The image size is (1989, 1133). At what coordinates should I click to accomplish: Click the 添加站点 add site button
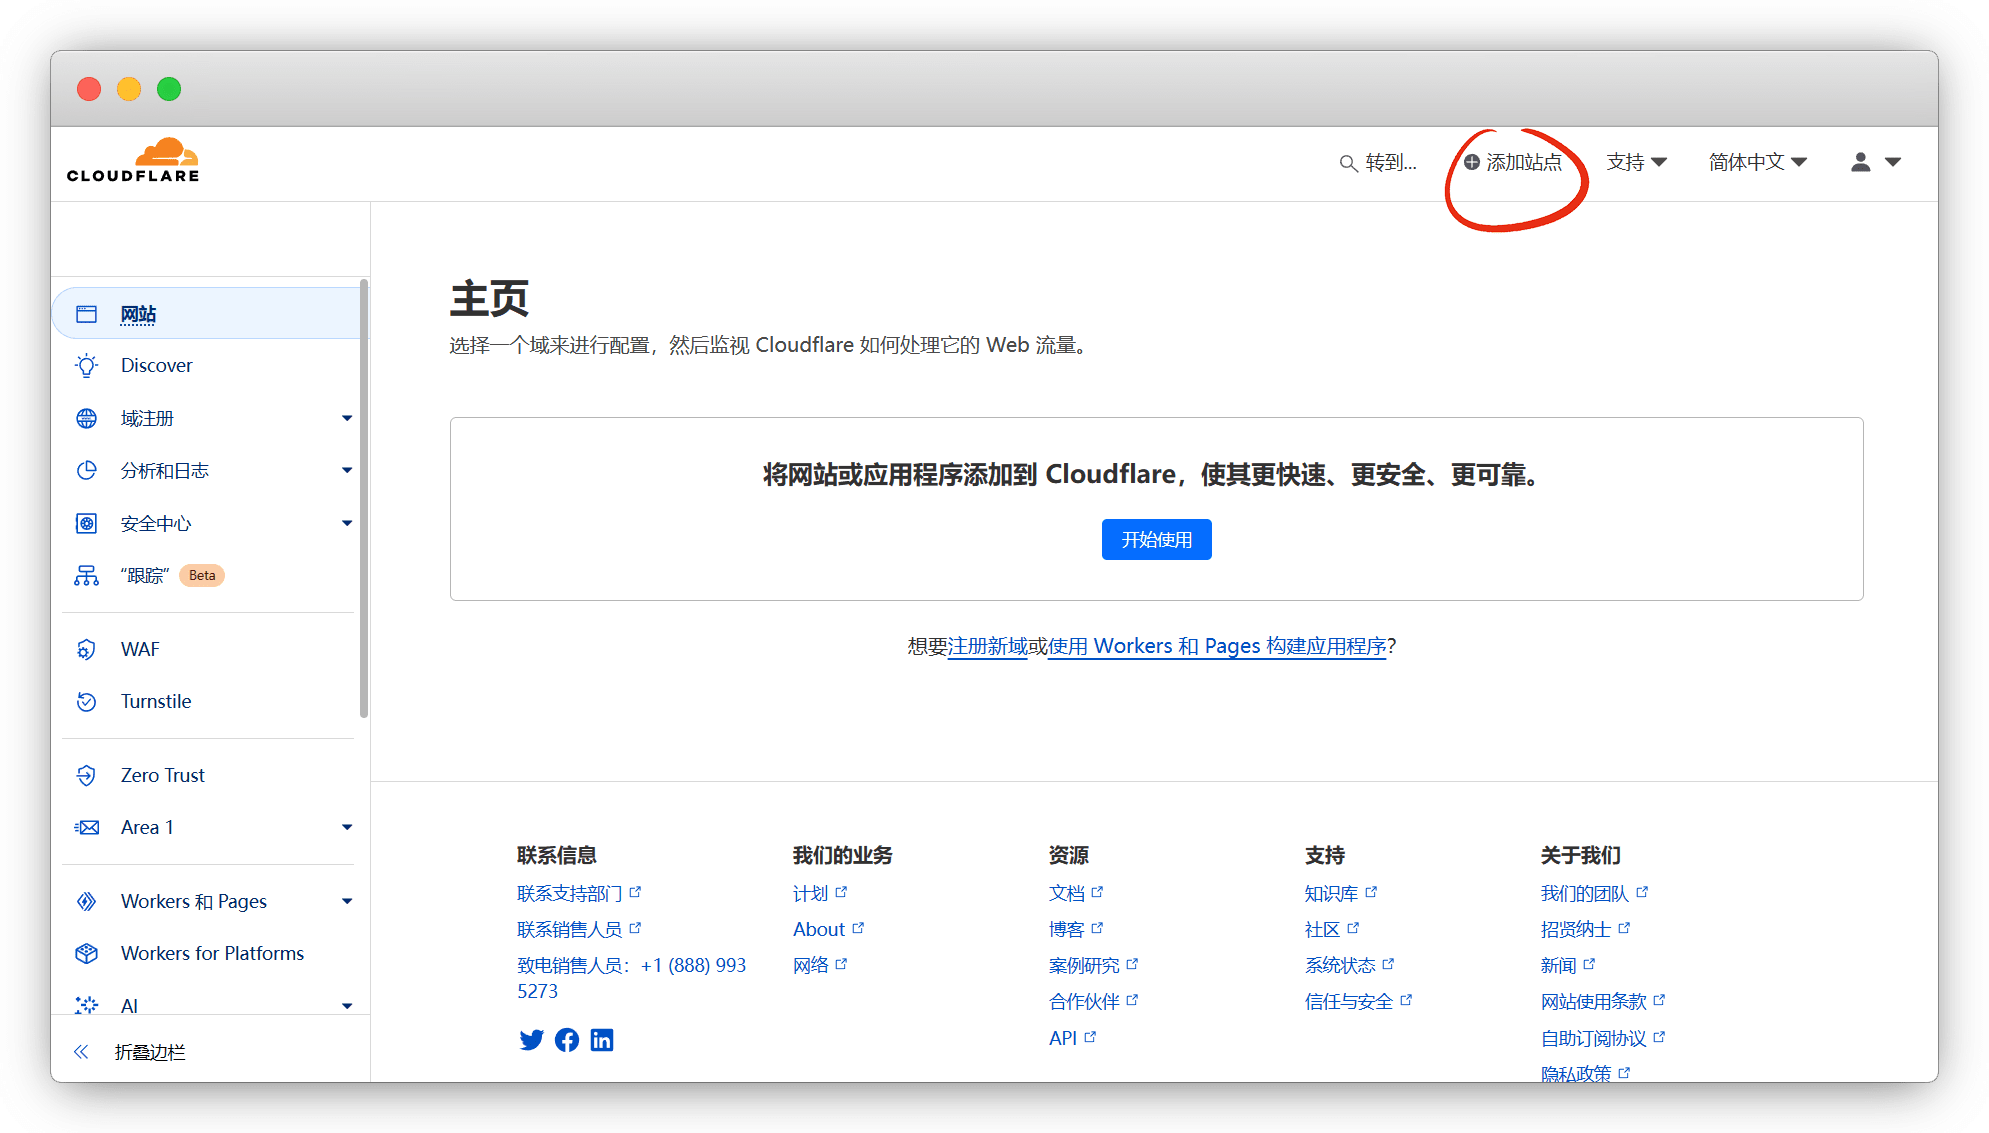point(1513,162)
